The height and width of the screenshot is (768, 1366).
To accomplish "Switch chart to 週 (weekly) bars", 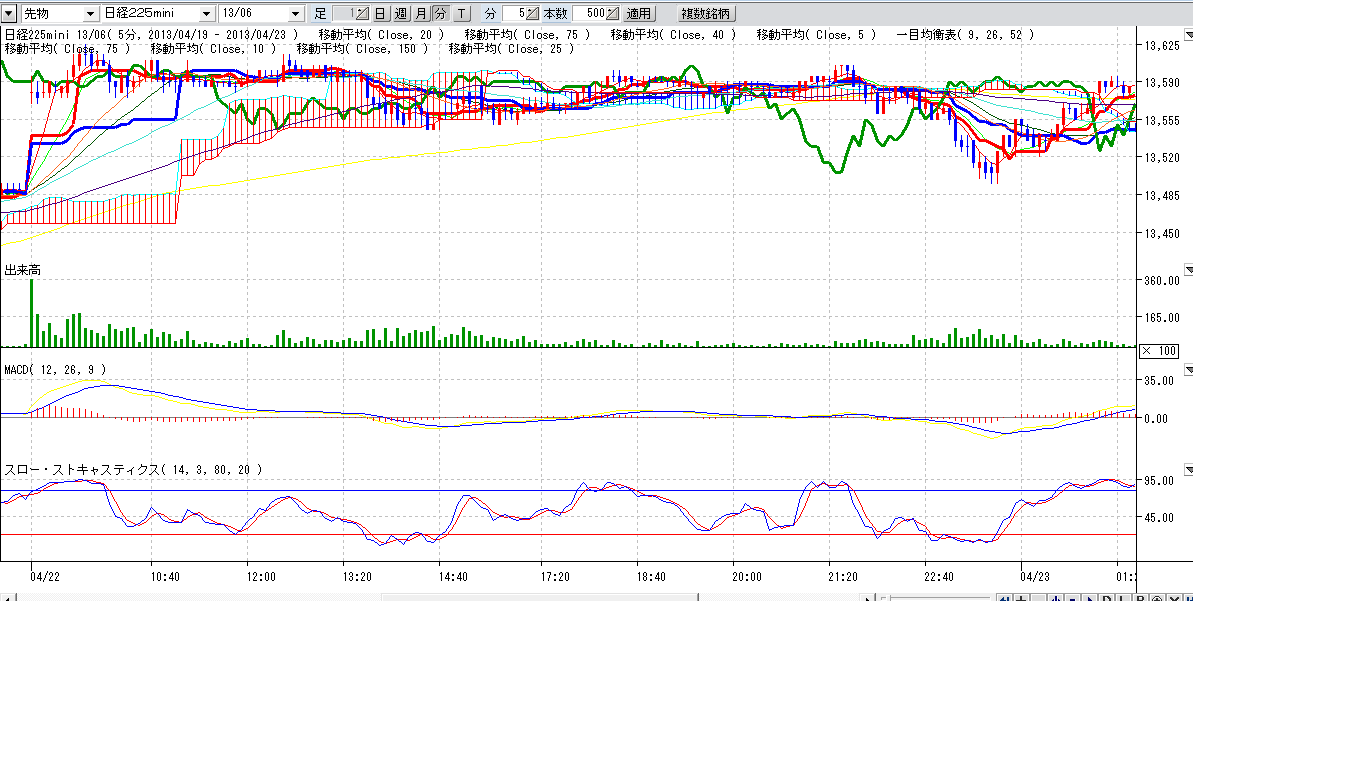I will (x=401, y=14).
